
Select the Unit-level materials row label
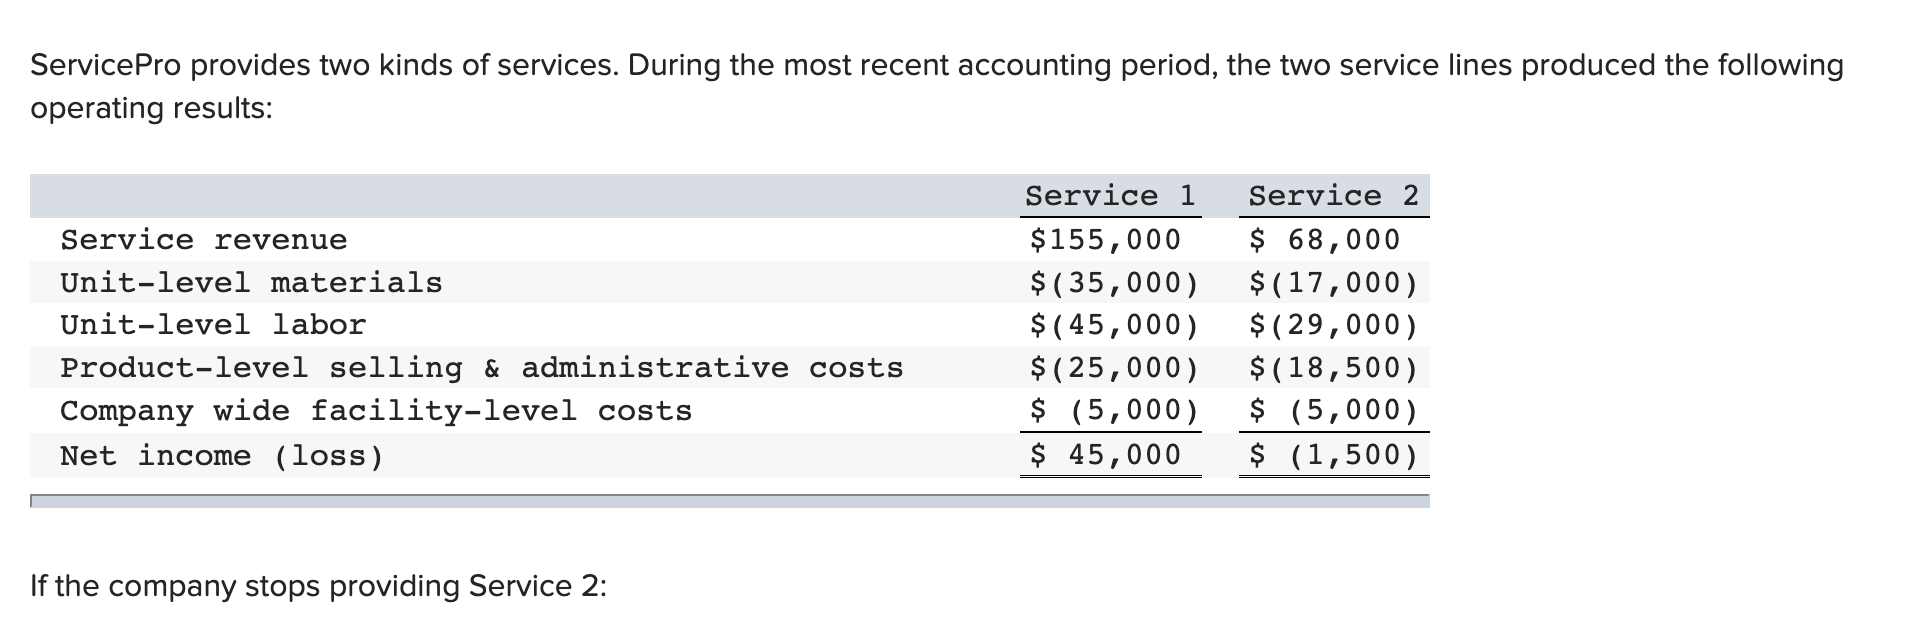point(251,283)
